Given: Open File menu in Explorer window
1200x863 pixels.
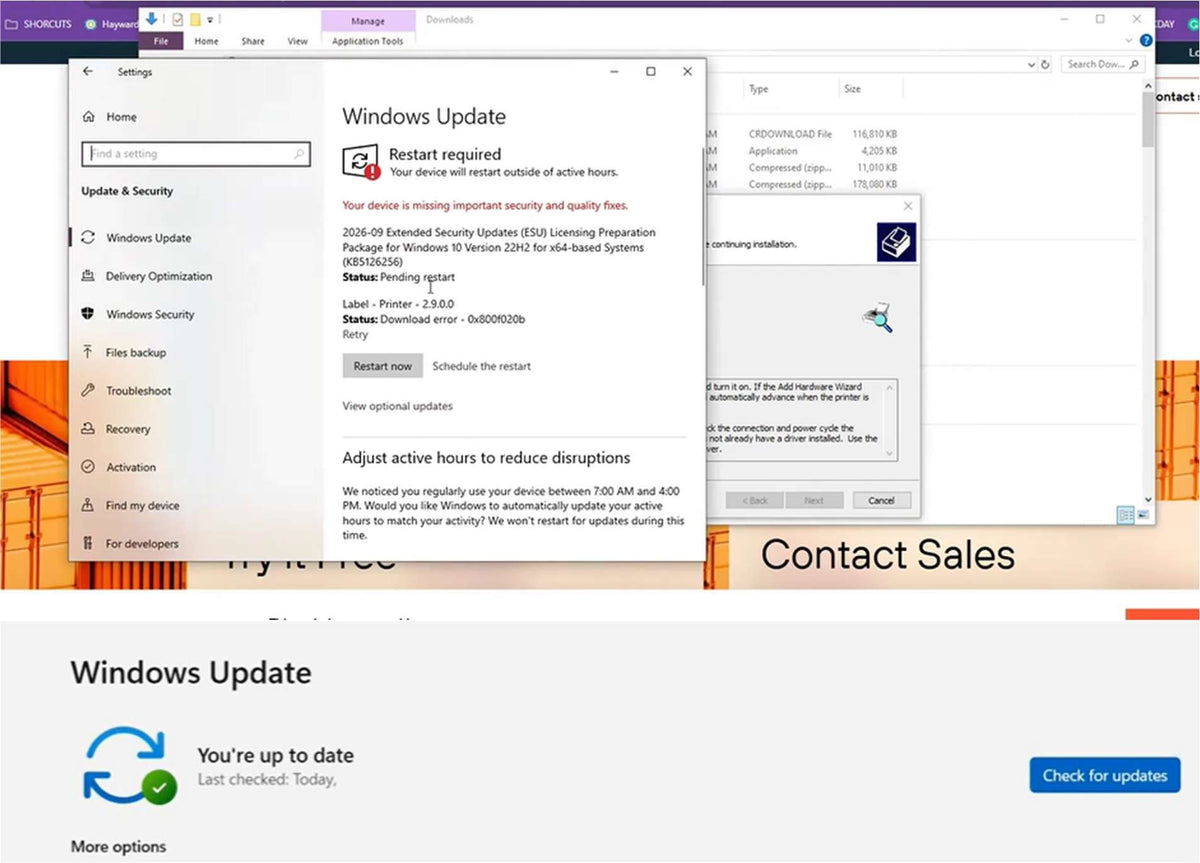Looking at the screenshot, I should pyautogui.click(x=161, y=41).
